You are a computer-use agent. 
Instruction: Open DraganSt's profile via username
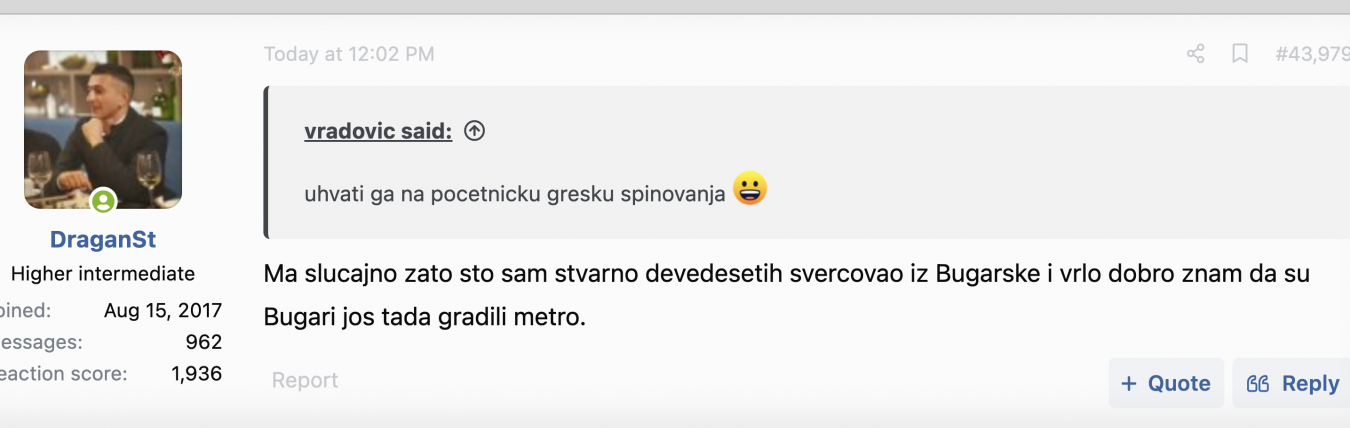pos(103,240)
